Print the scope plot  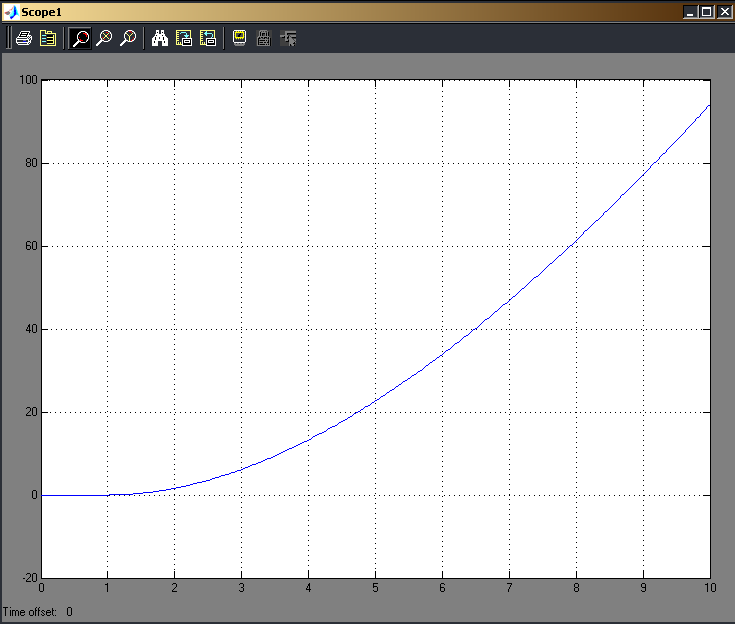24,38
